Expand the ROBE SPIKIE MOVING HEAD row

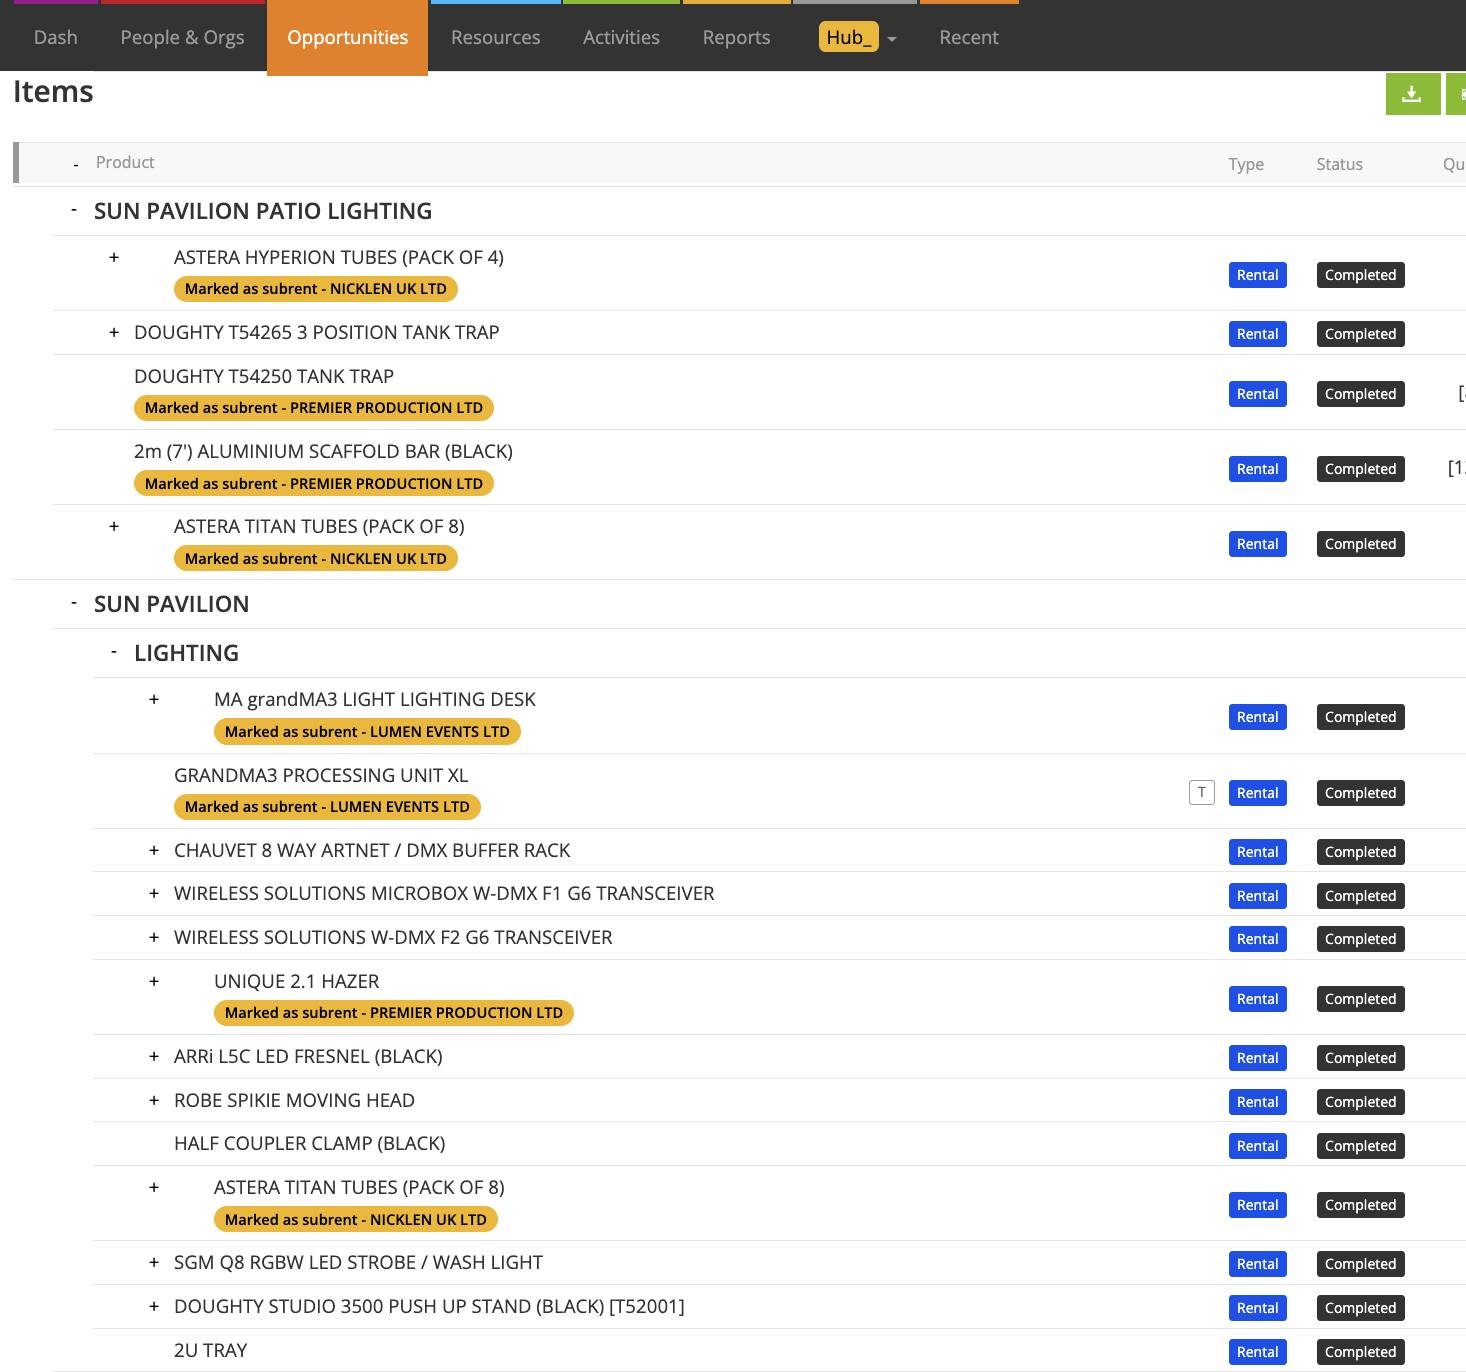(154, 1100)
